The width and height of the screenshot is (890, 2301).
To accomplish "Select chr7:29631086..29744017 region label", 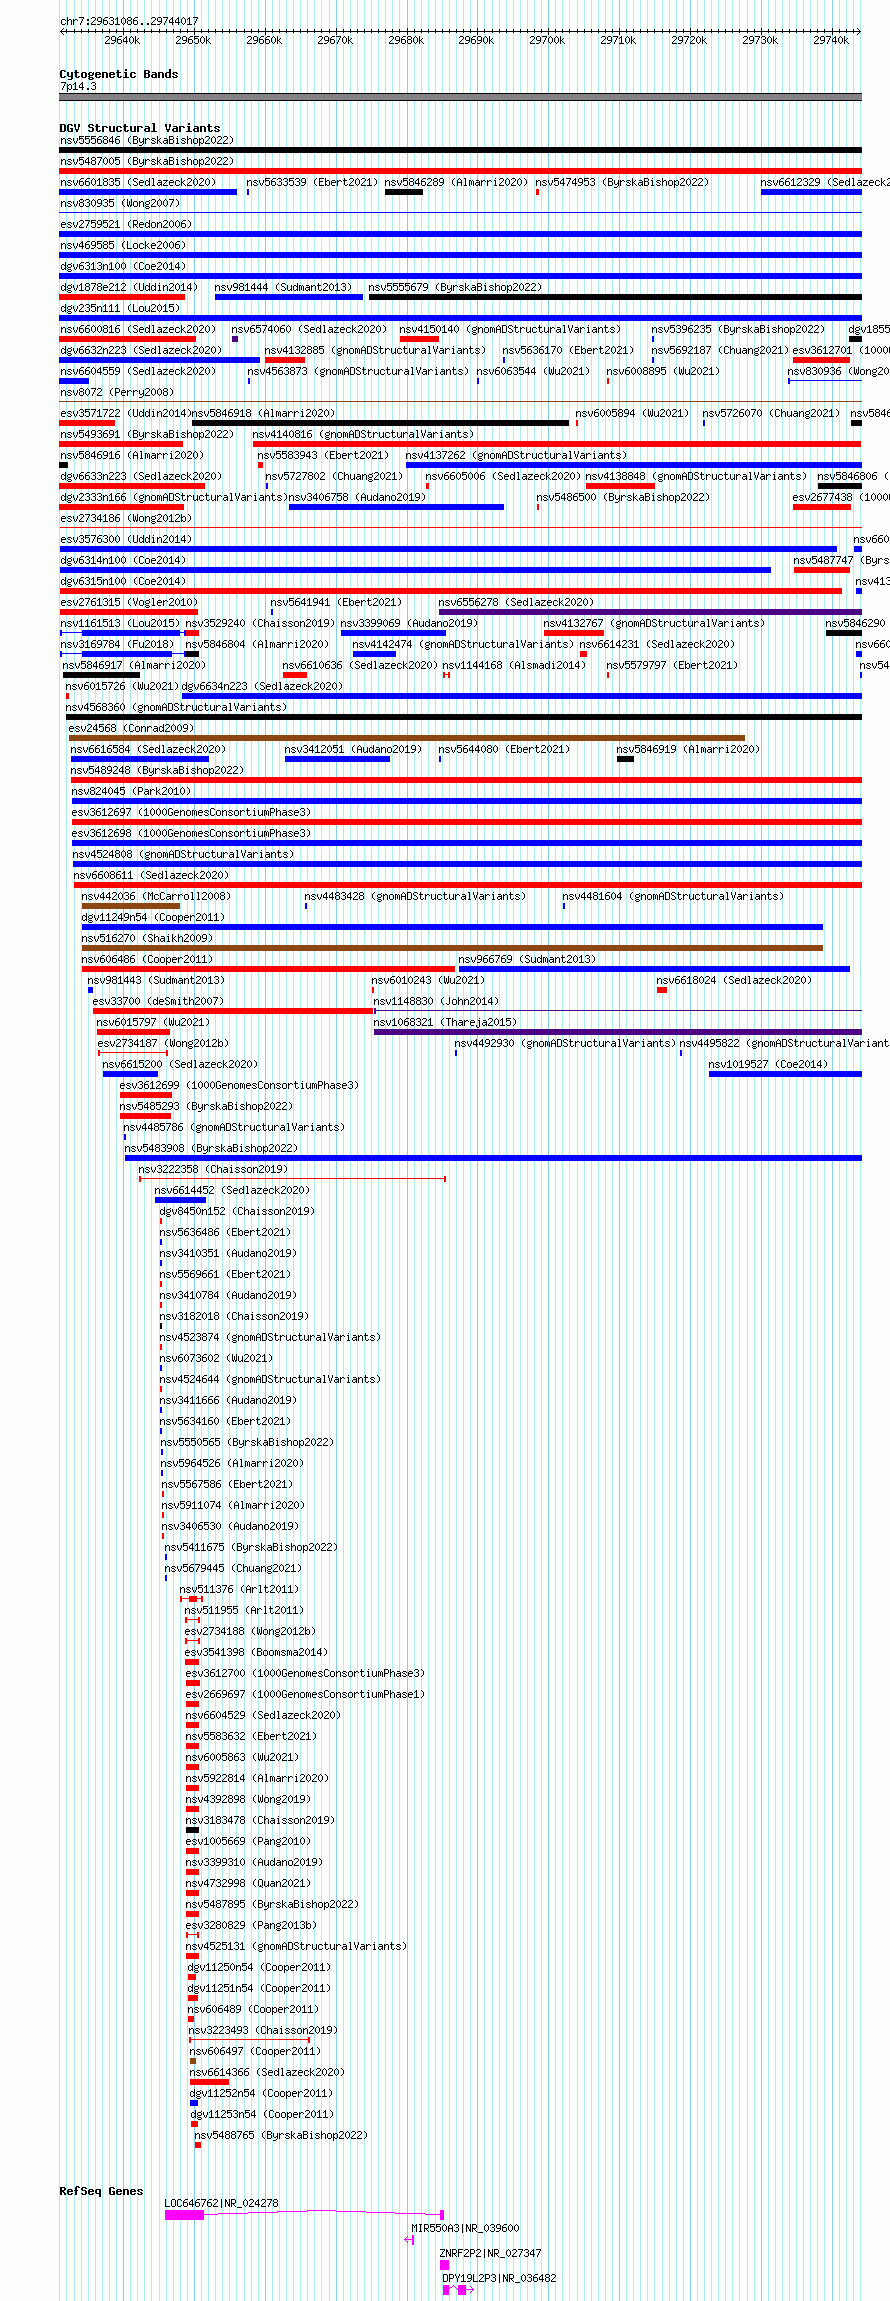I will [x=129, y=21].
